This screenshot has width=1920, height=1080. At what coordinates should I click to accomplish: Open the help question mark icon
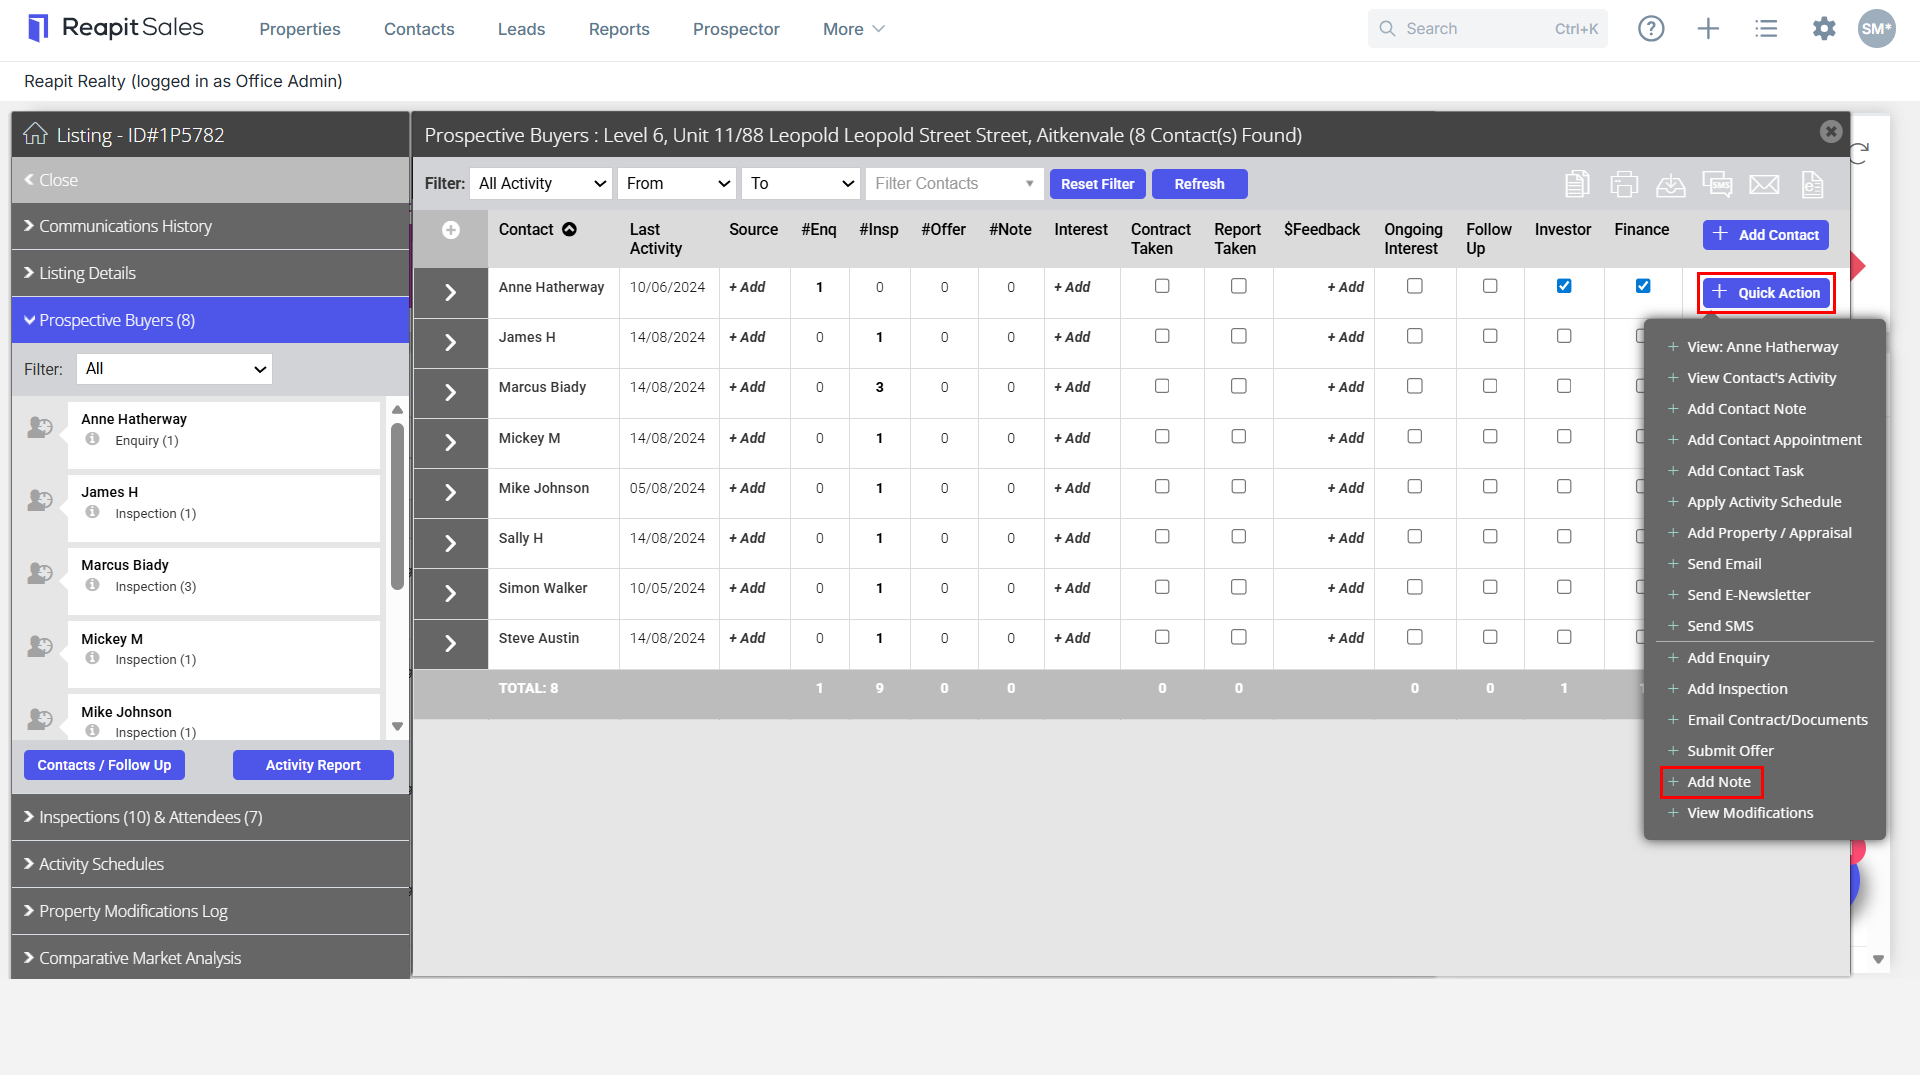[x=1651, y=29]
